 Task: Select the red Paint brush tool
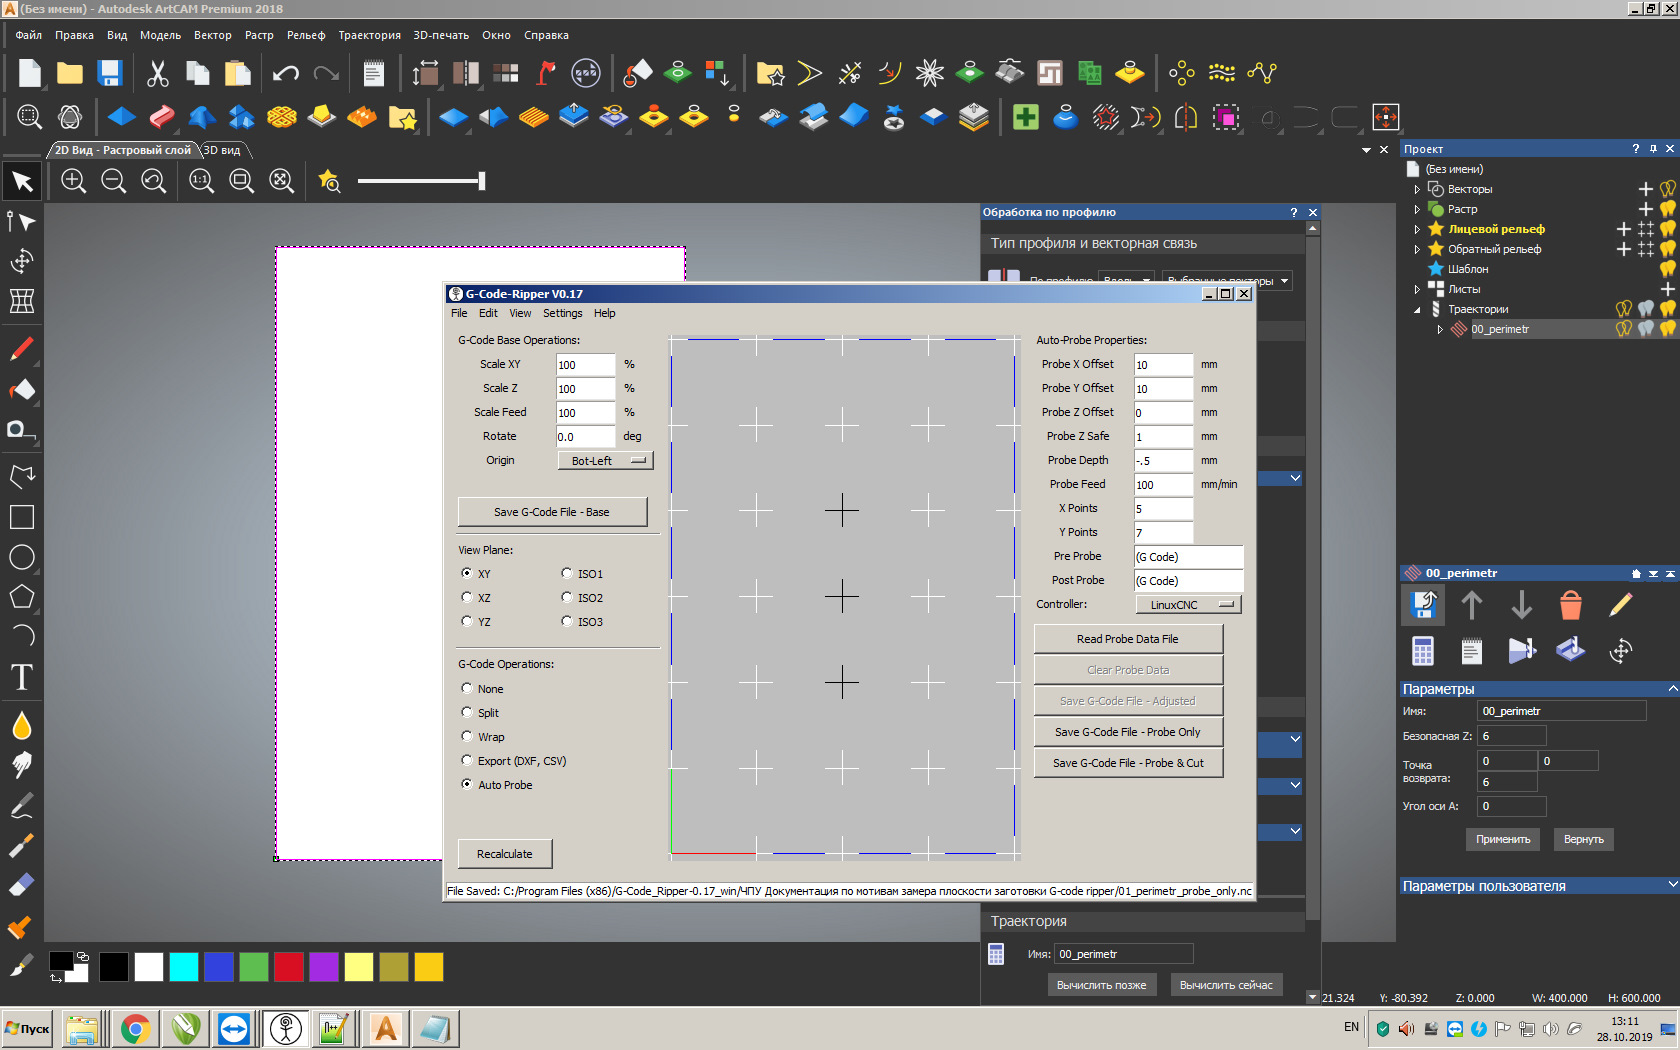pyautogui.click(x=22, y=349)
